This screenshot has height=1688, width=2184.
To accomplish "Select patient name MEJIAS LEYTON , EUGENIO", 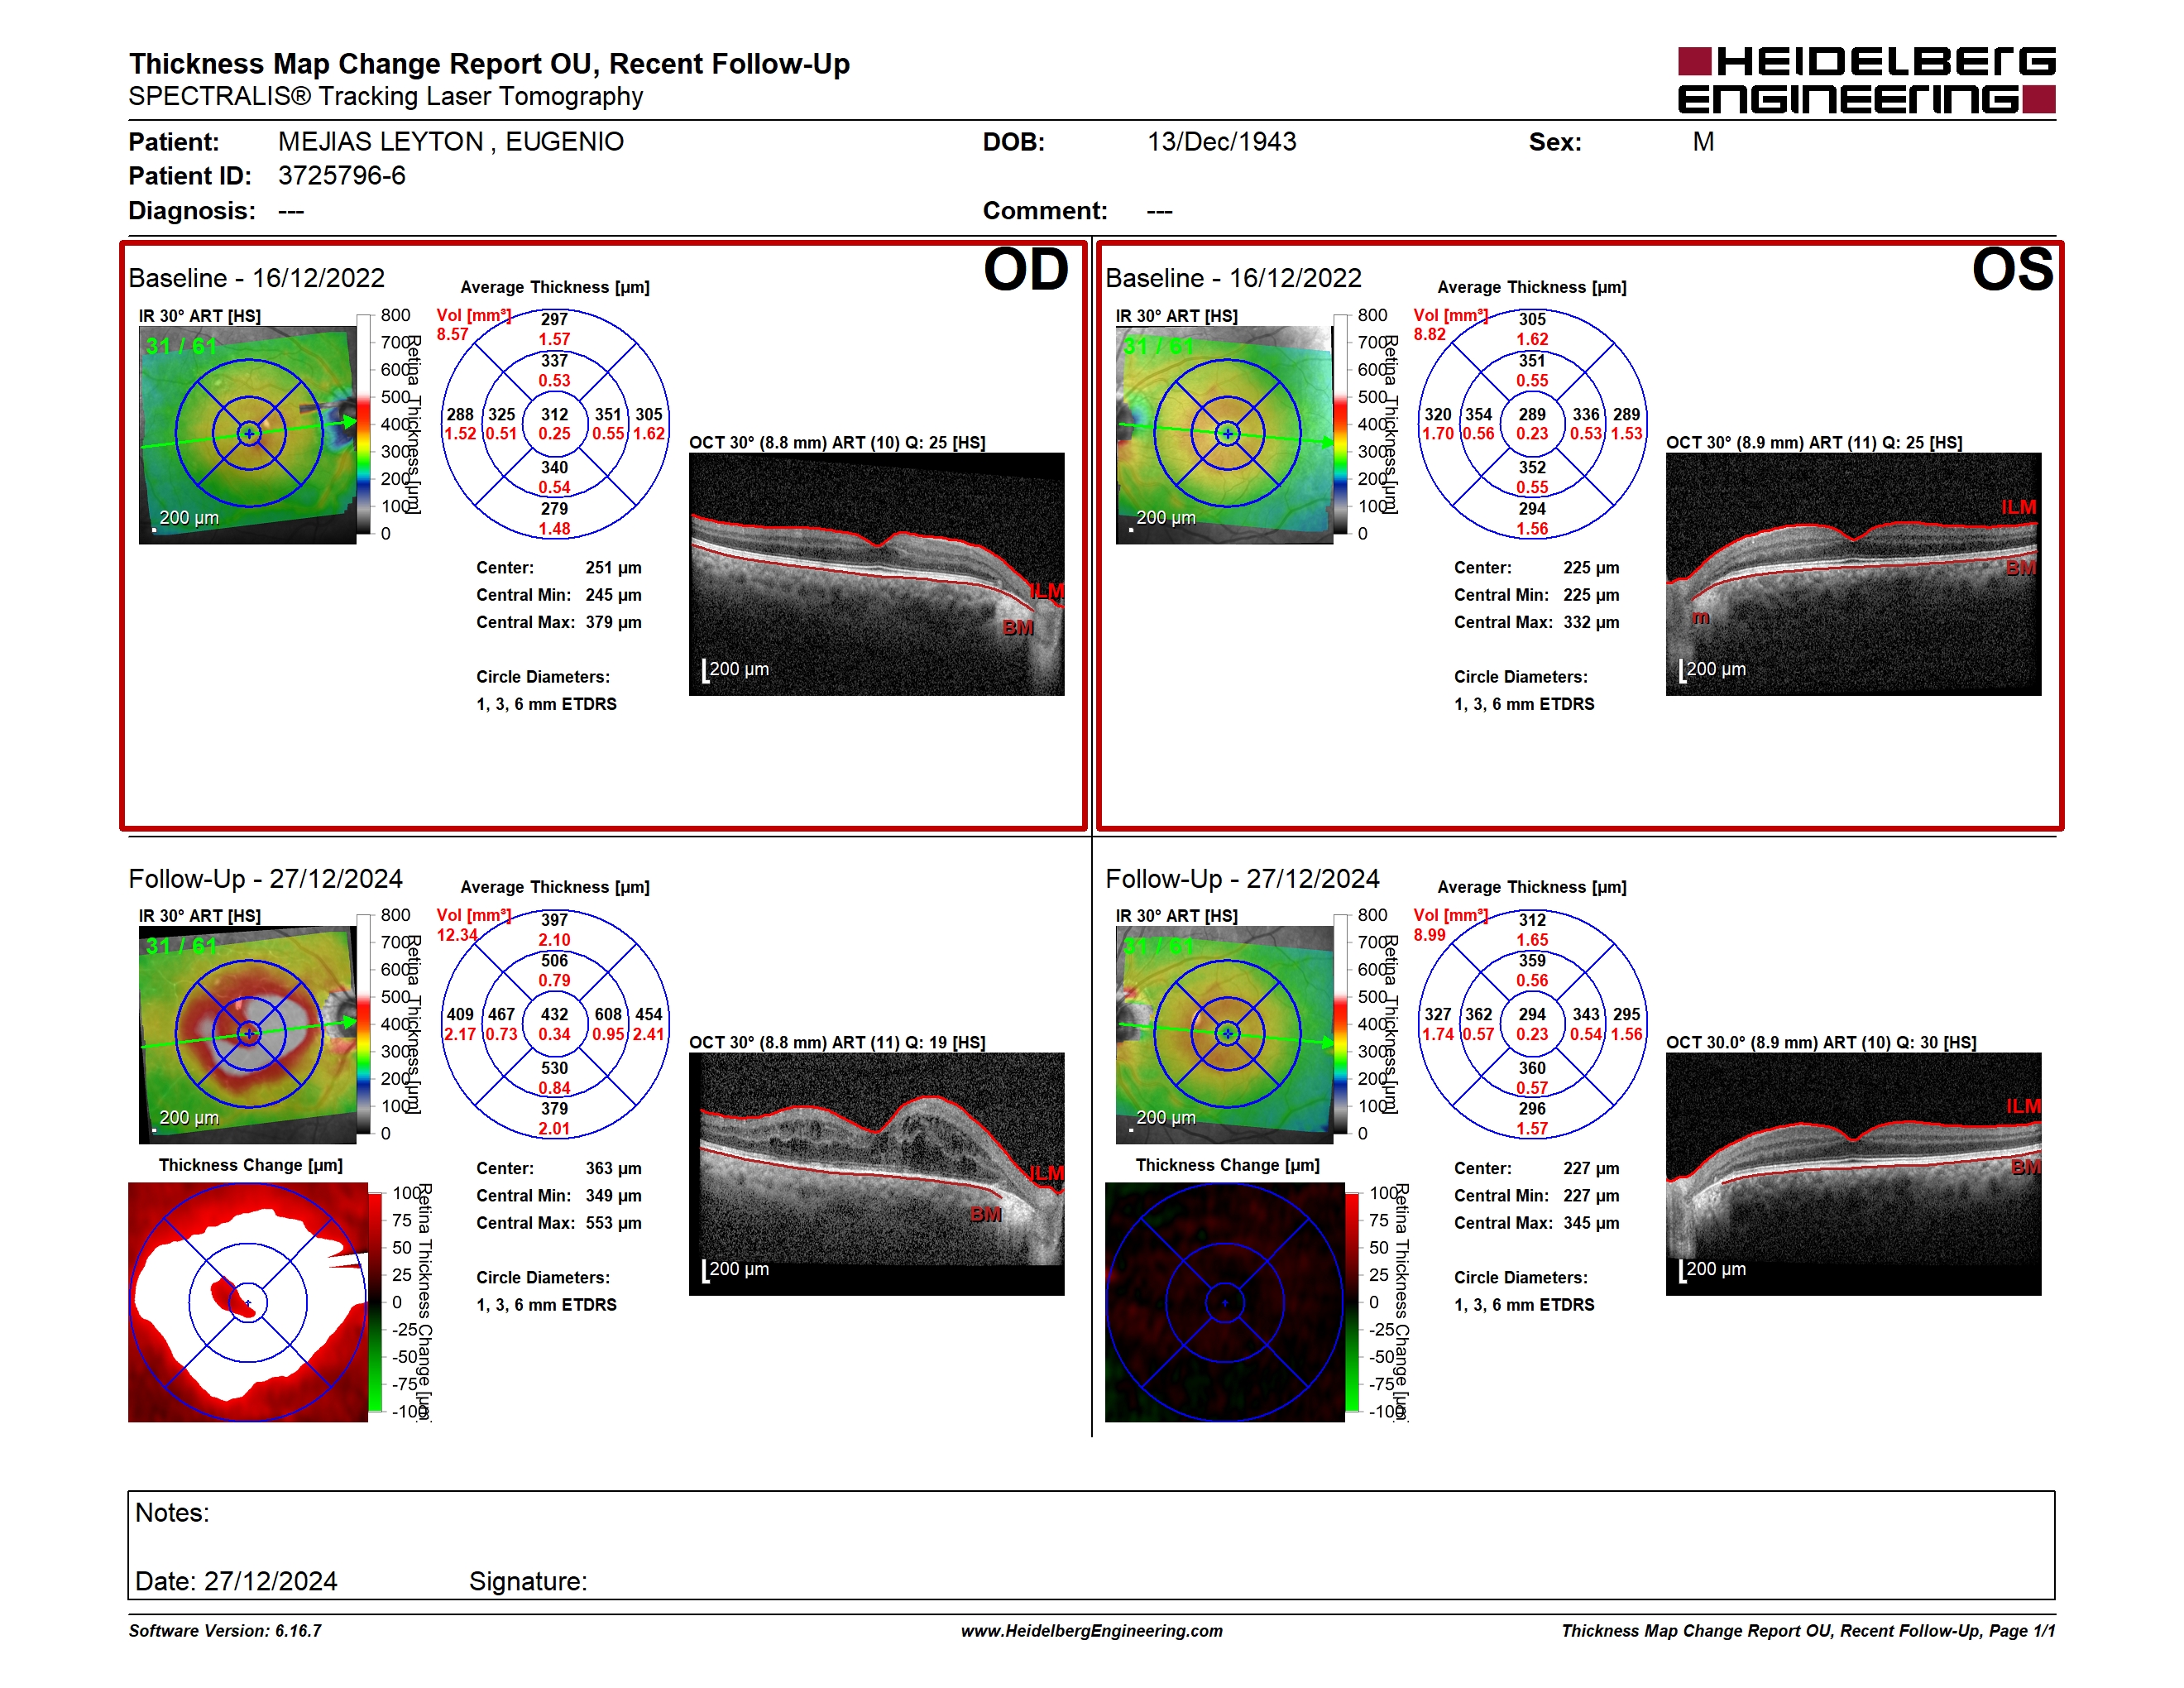I will coord(450,142).
